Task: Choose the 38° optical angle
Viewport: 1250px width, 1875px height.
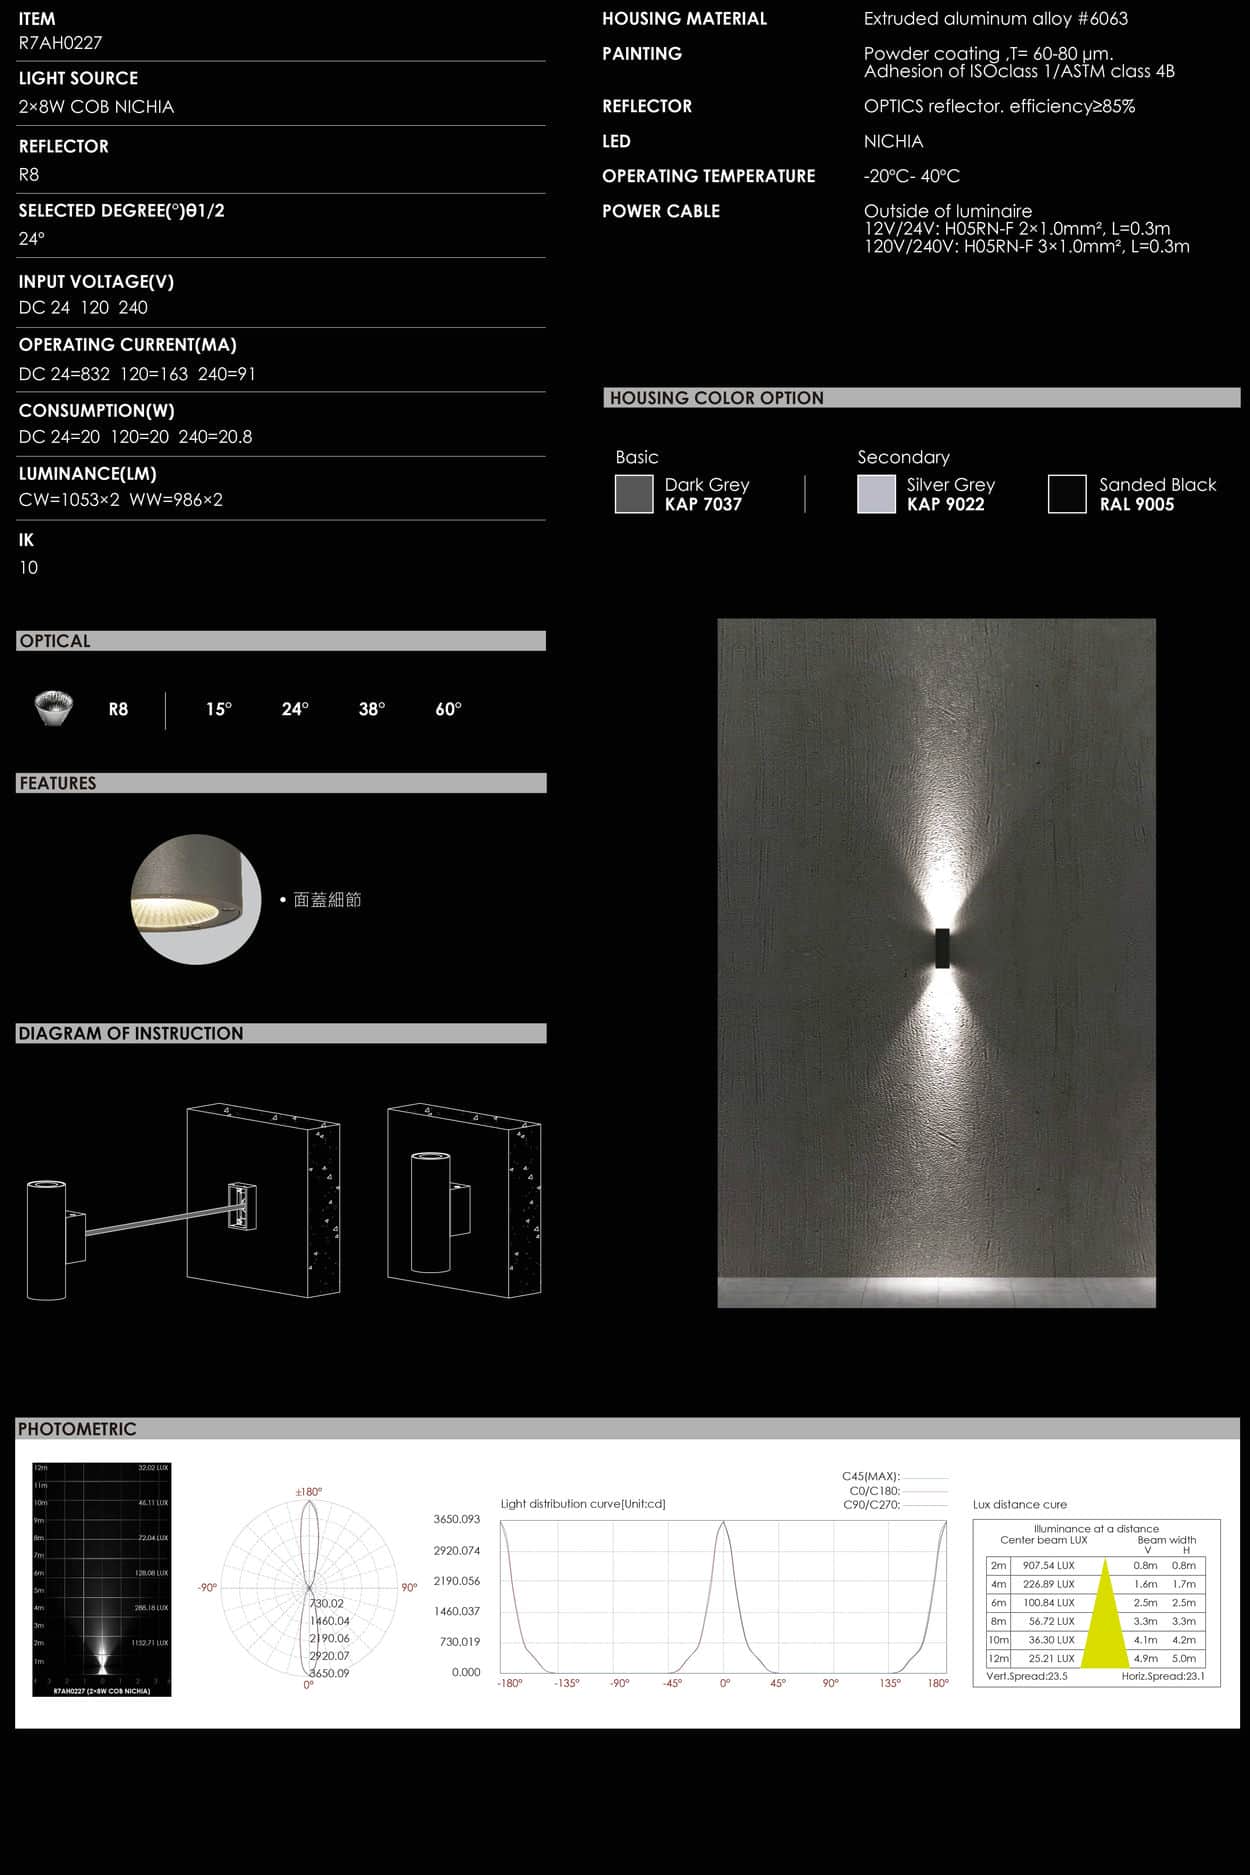Action: point(372,709)
